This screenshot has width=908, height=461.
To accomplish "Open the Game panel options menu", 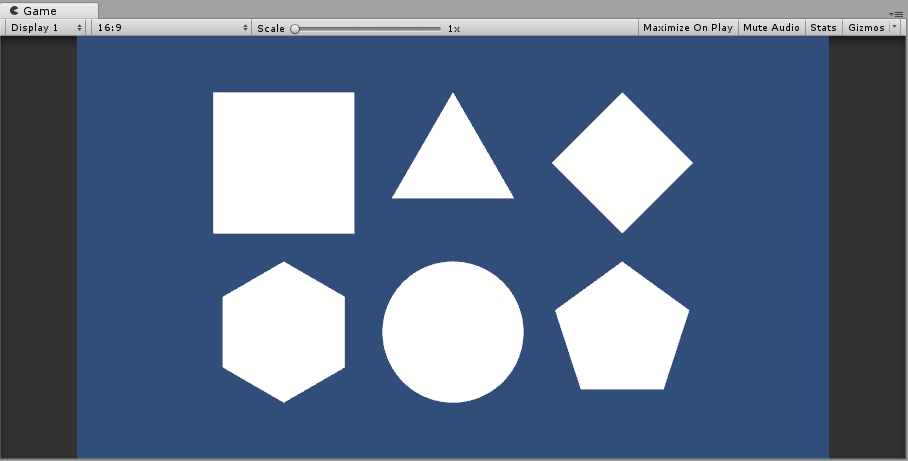I will point(897,14).
